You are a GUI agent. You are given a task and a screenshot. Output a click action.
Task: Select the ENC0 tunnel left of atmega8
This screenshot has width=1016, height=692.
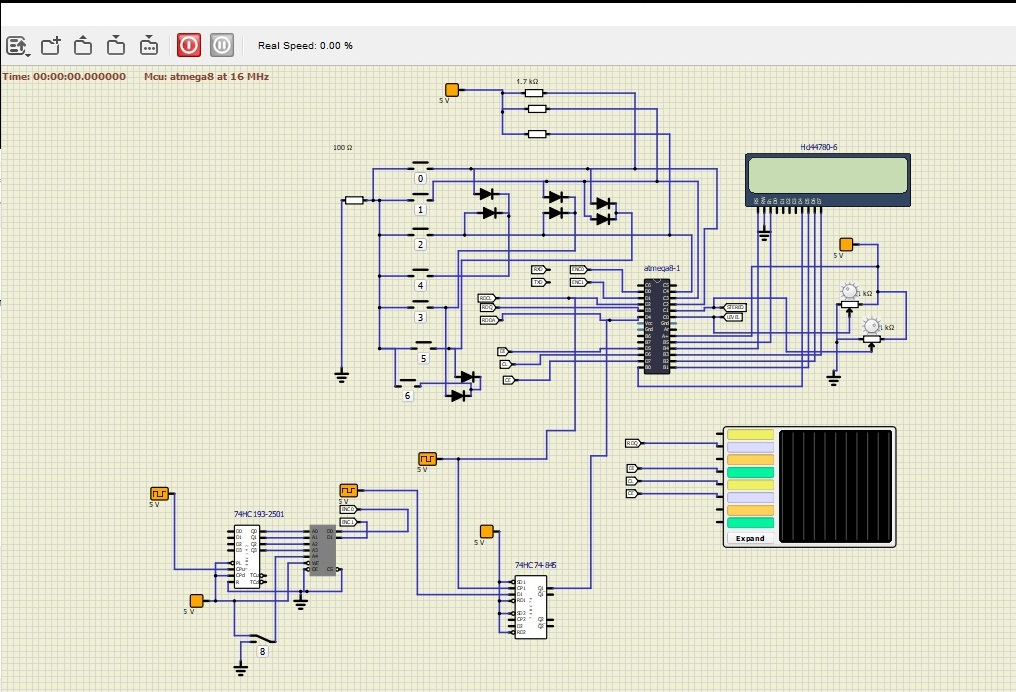(579, 269)
